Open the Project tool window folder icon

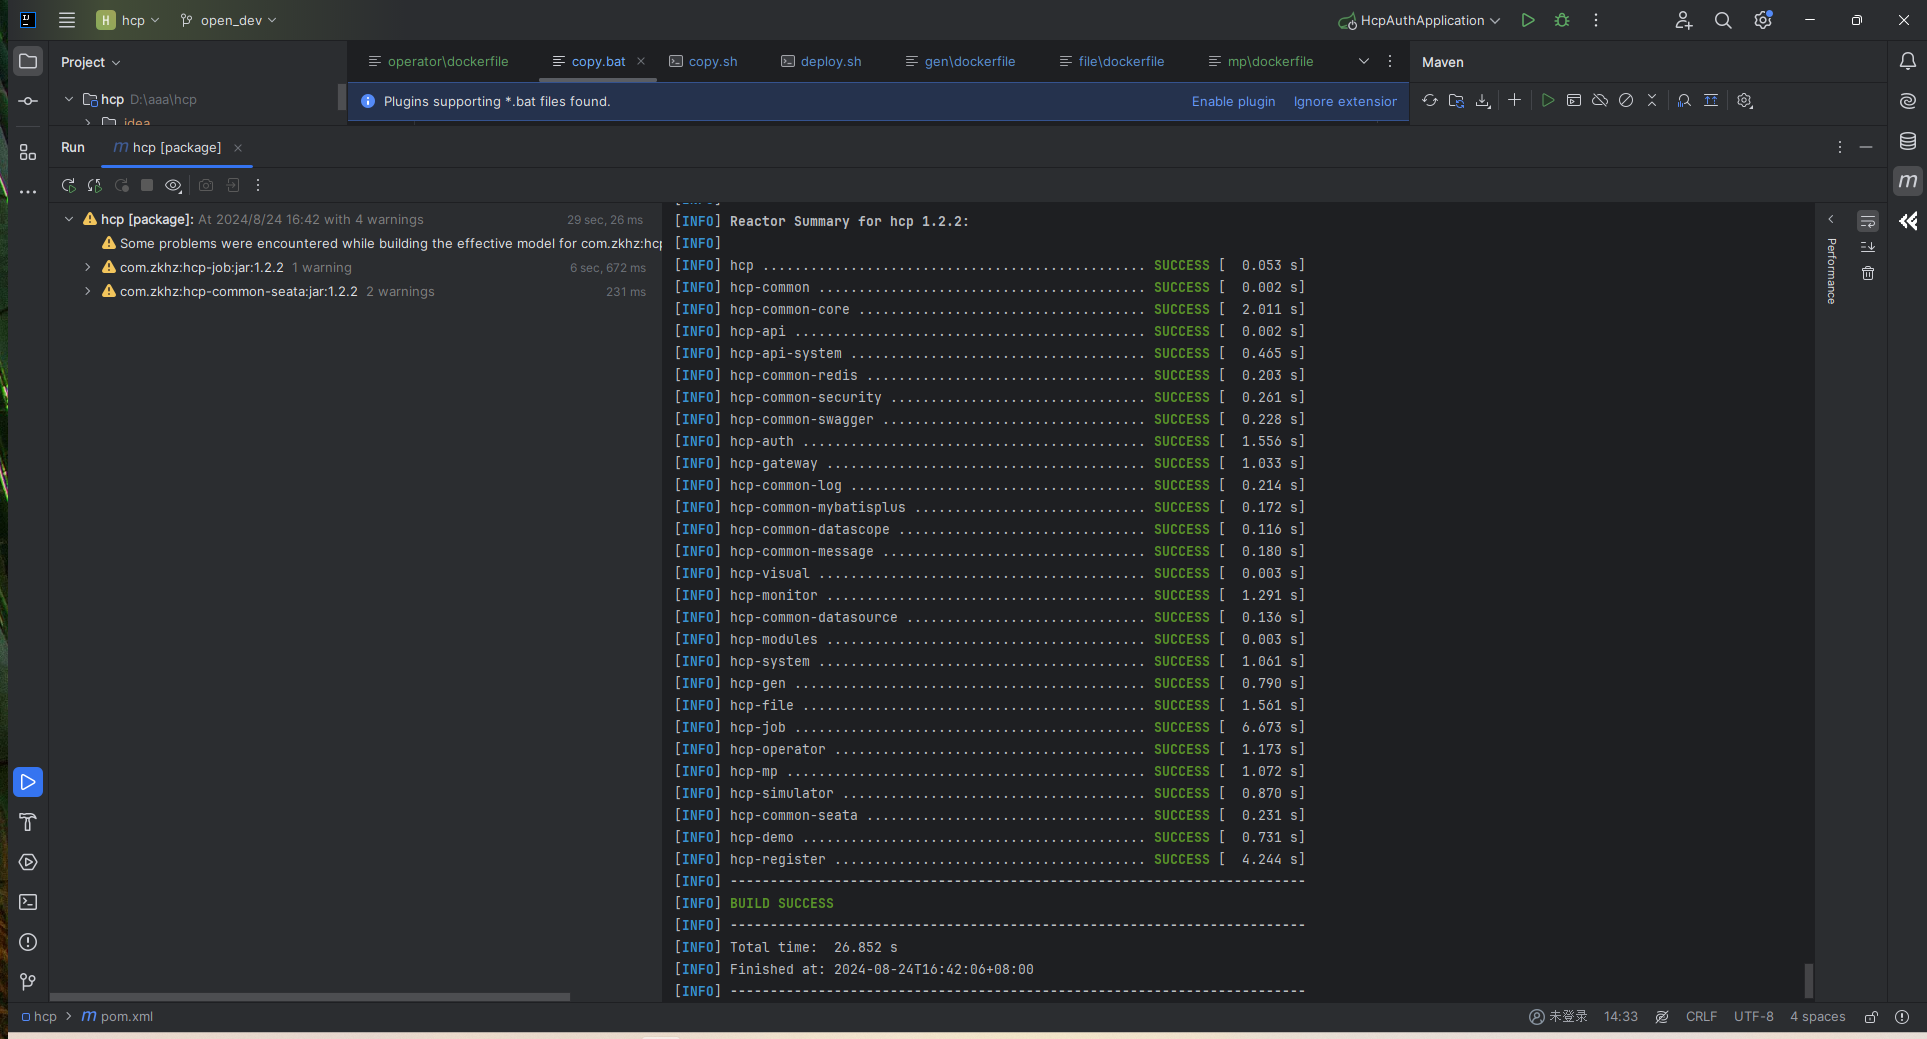point(28,61)
